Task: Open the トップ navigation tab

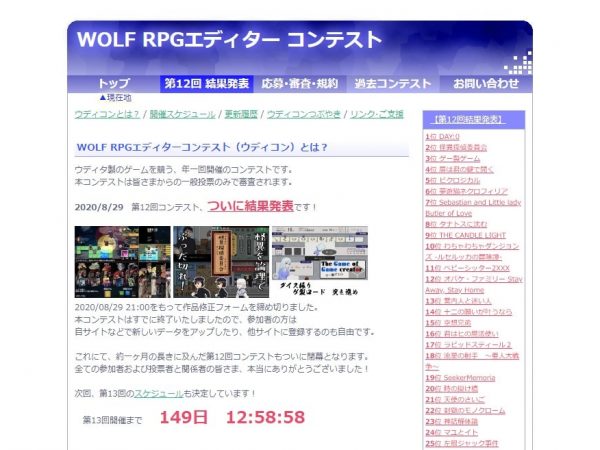Action: 114,83
